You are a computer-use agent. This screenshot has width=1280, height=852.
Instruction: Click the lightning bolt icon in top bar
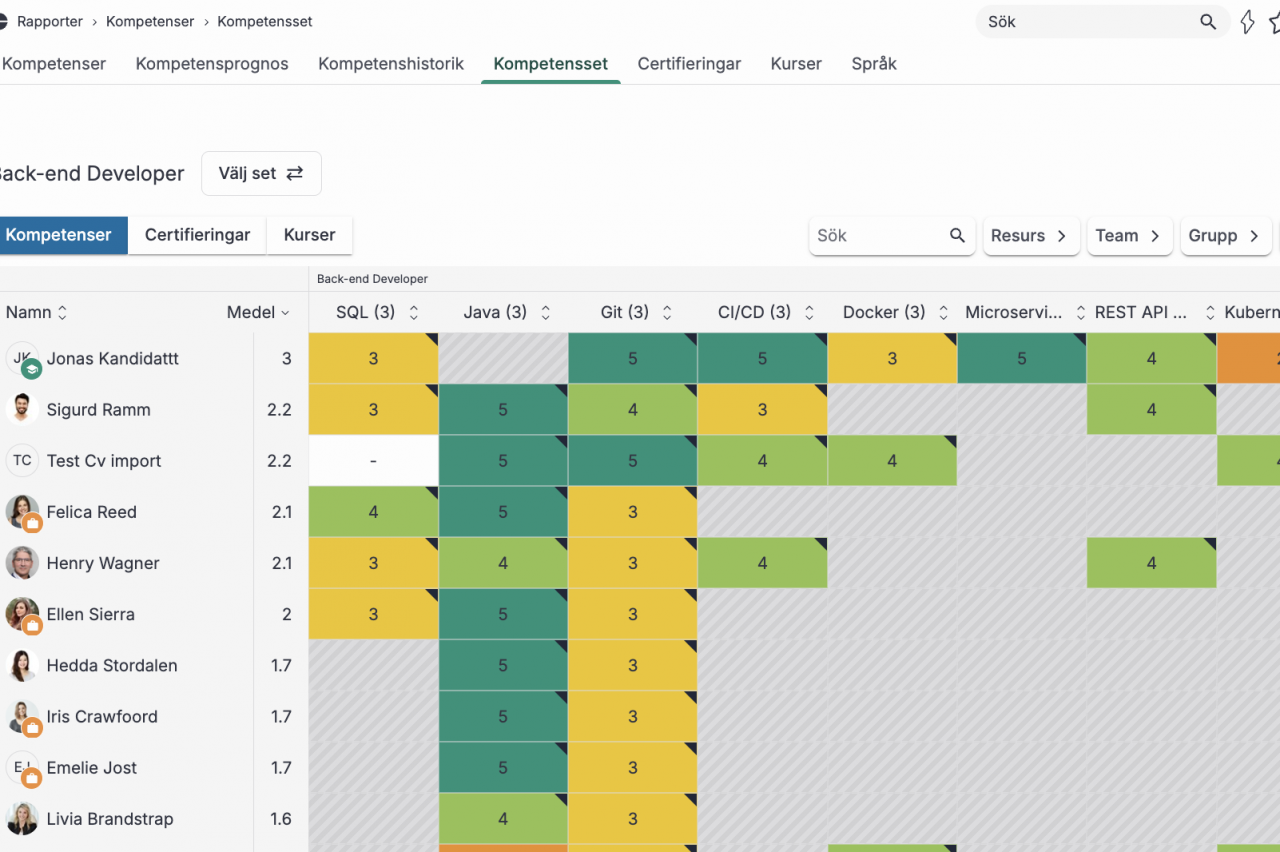(1247, 22)
